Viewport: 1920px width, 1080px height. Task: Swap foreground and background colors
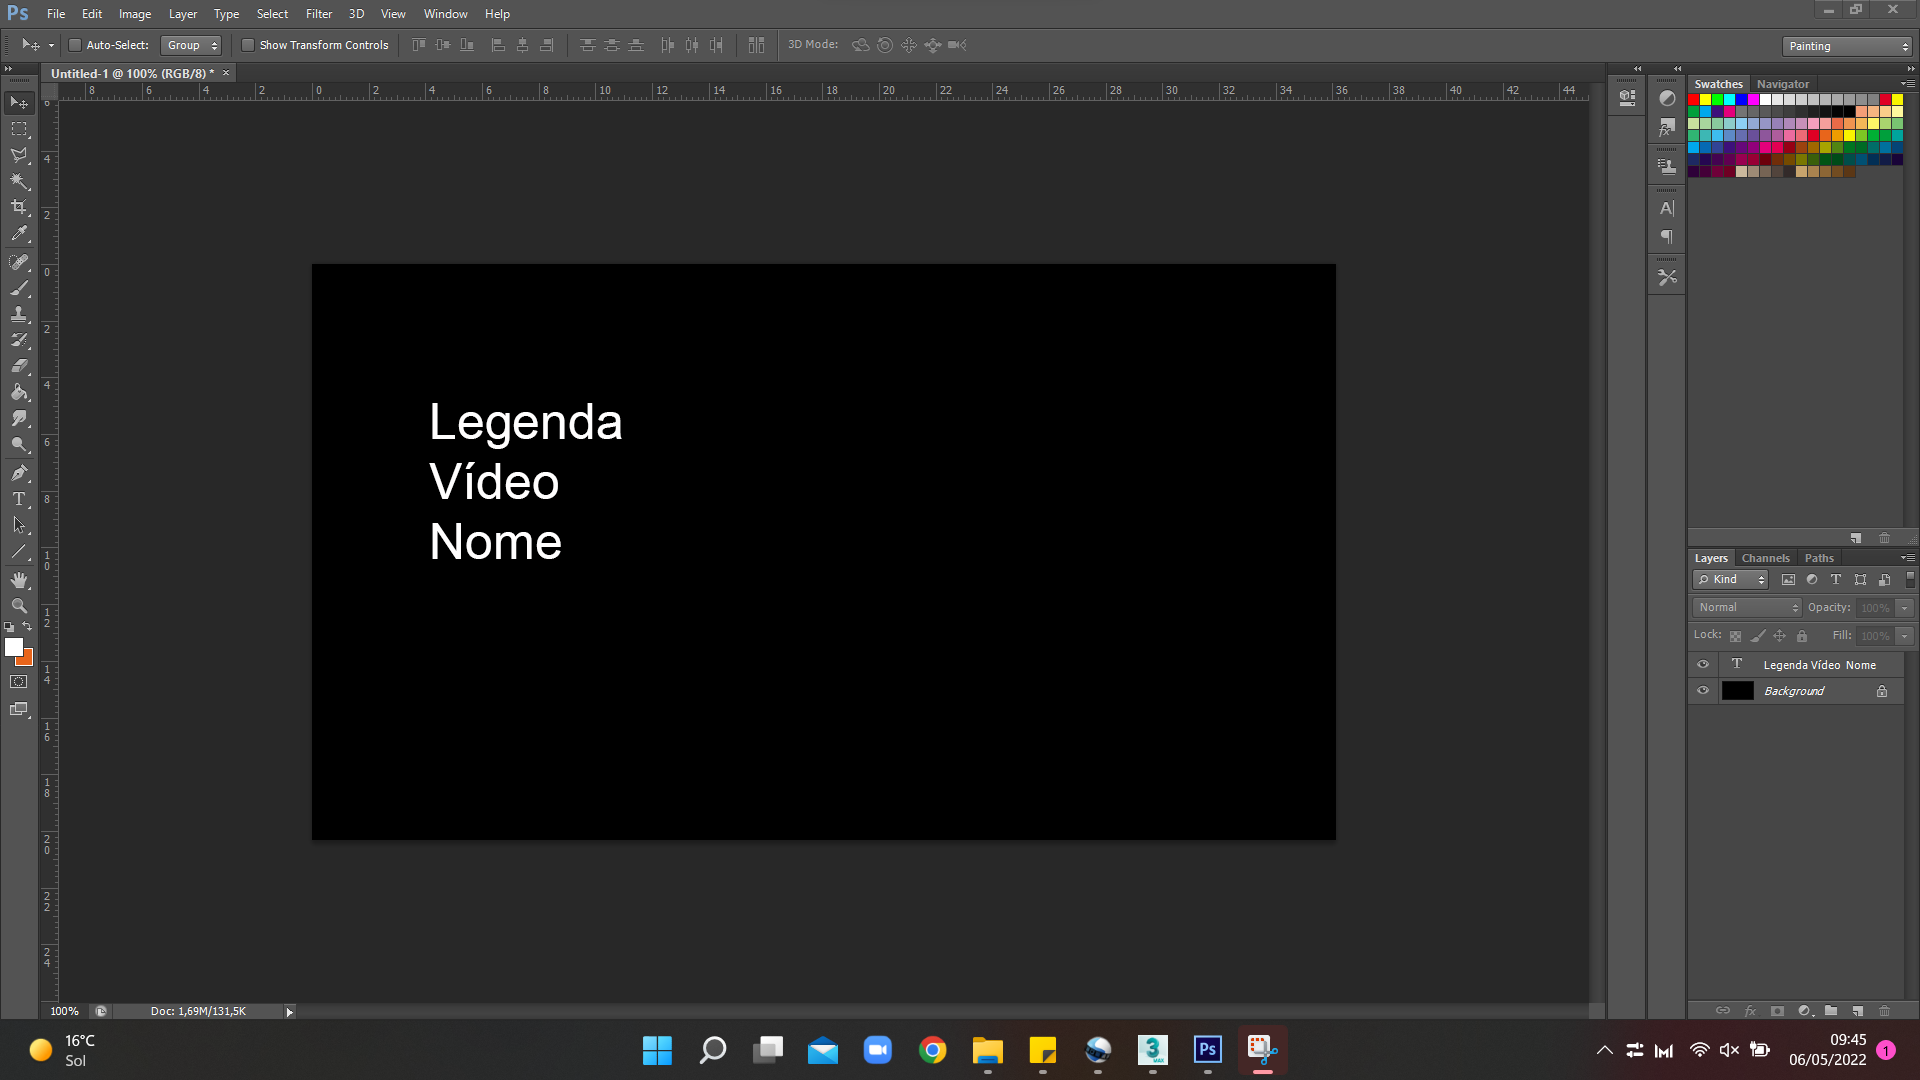[x=27, y=627]
